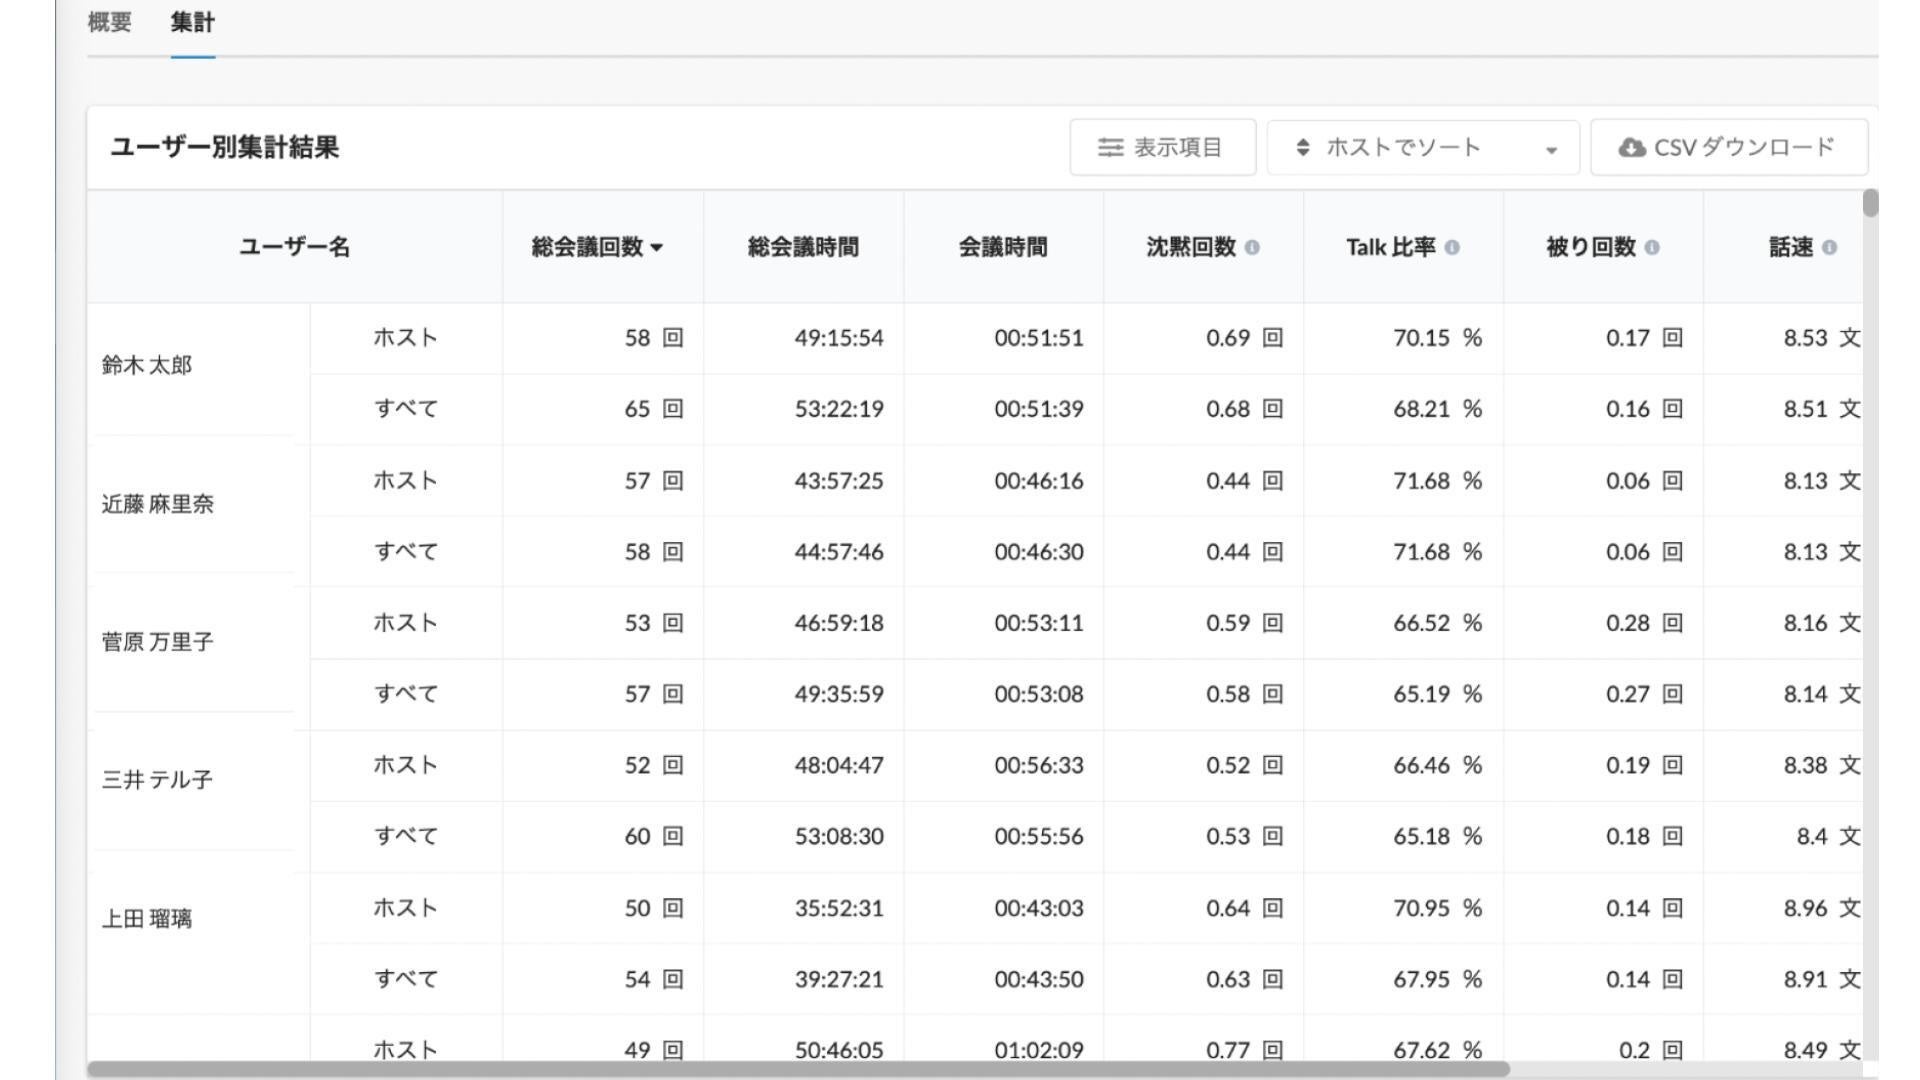Image resolution: width=1920 pixels, height=1080 pixels.
Task: Click the 会議時間 column header
Action: 1003,247
